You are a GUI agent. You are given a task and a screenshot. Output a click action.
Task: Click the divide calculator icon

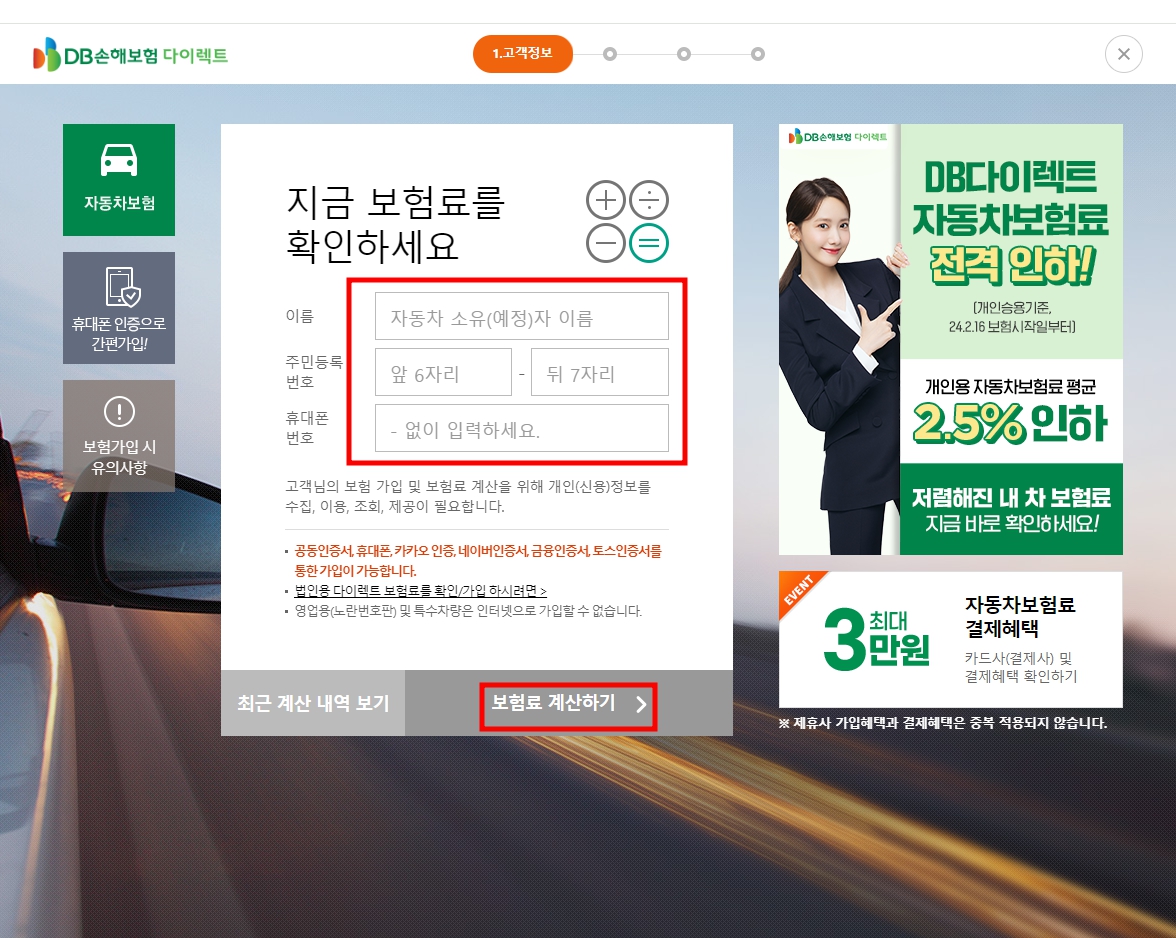(649, 200)
